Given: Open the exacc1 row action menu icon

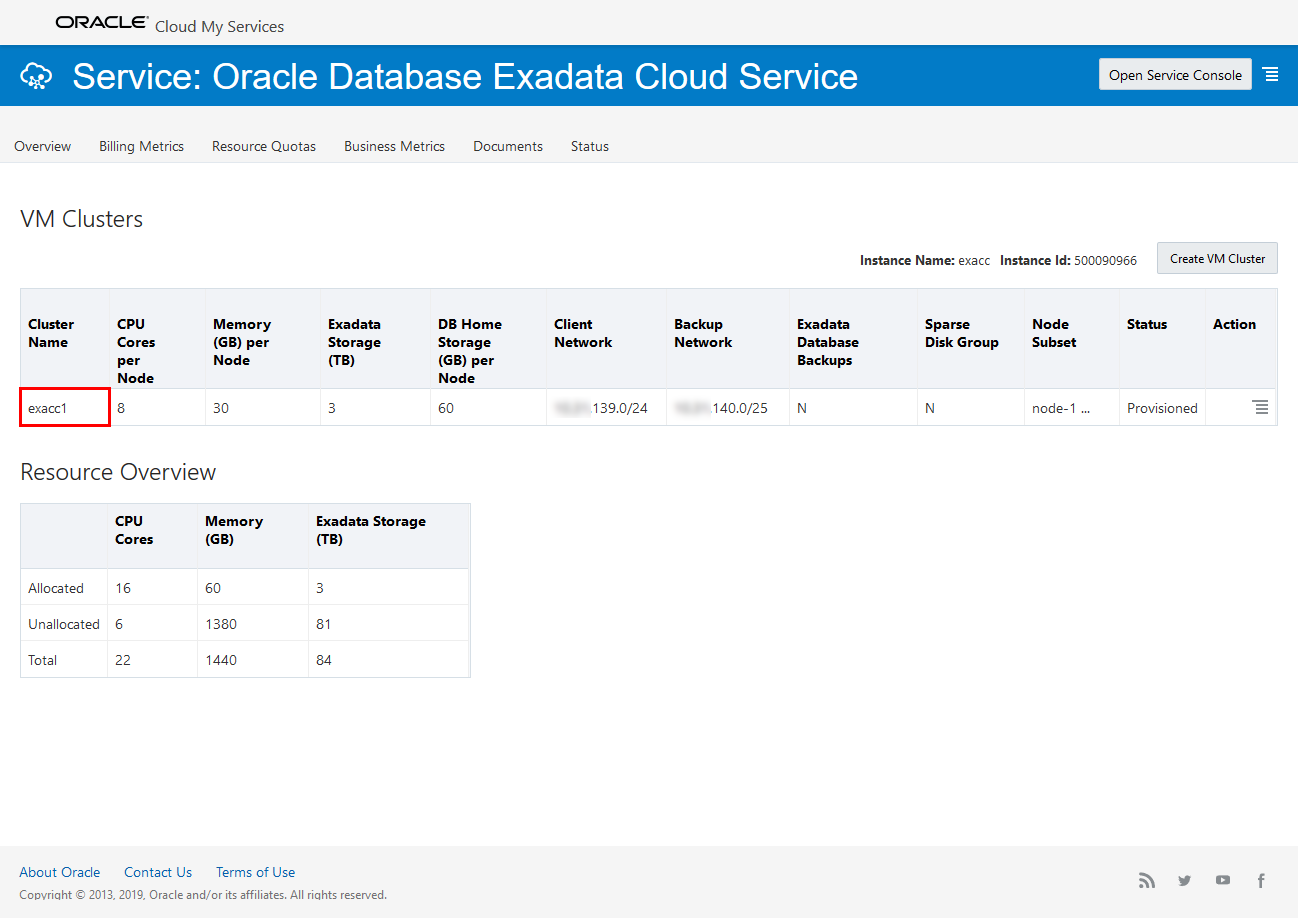Looking at the screenshot, I should coord(1260,407).
